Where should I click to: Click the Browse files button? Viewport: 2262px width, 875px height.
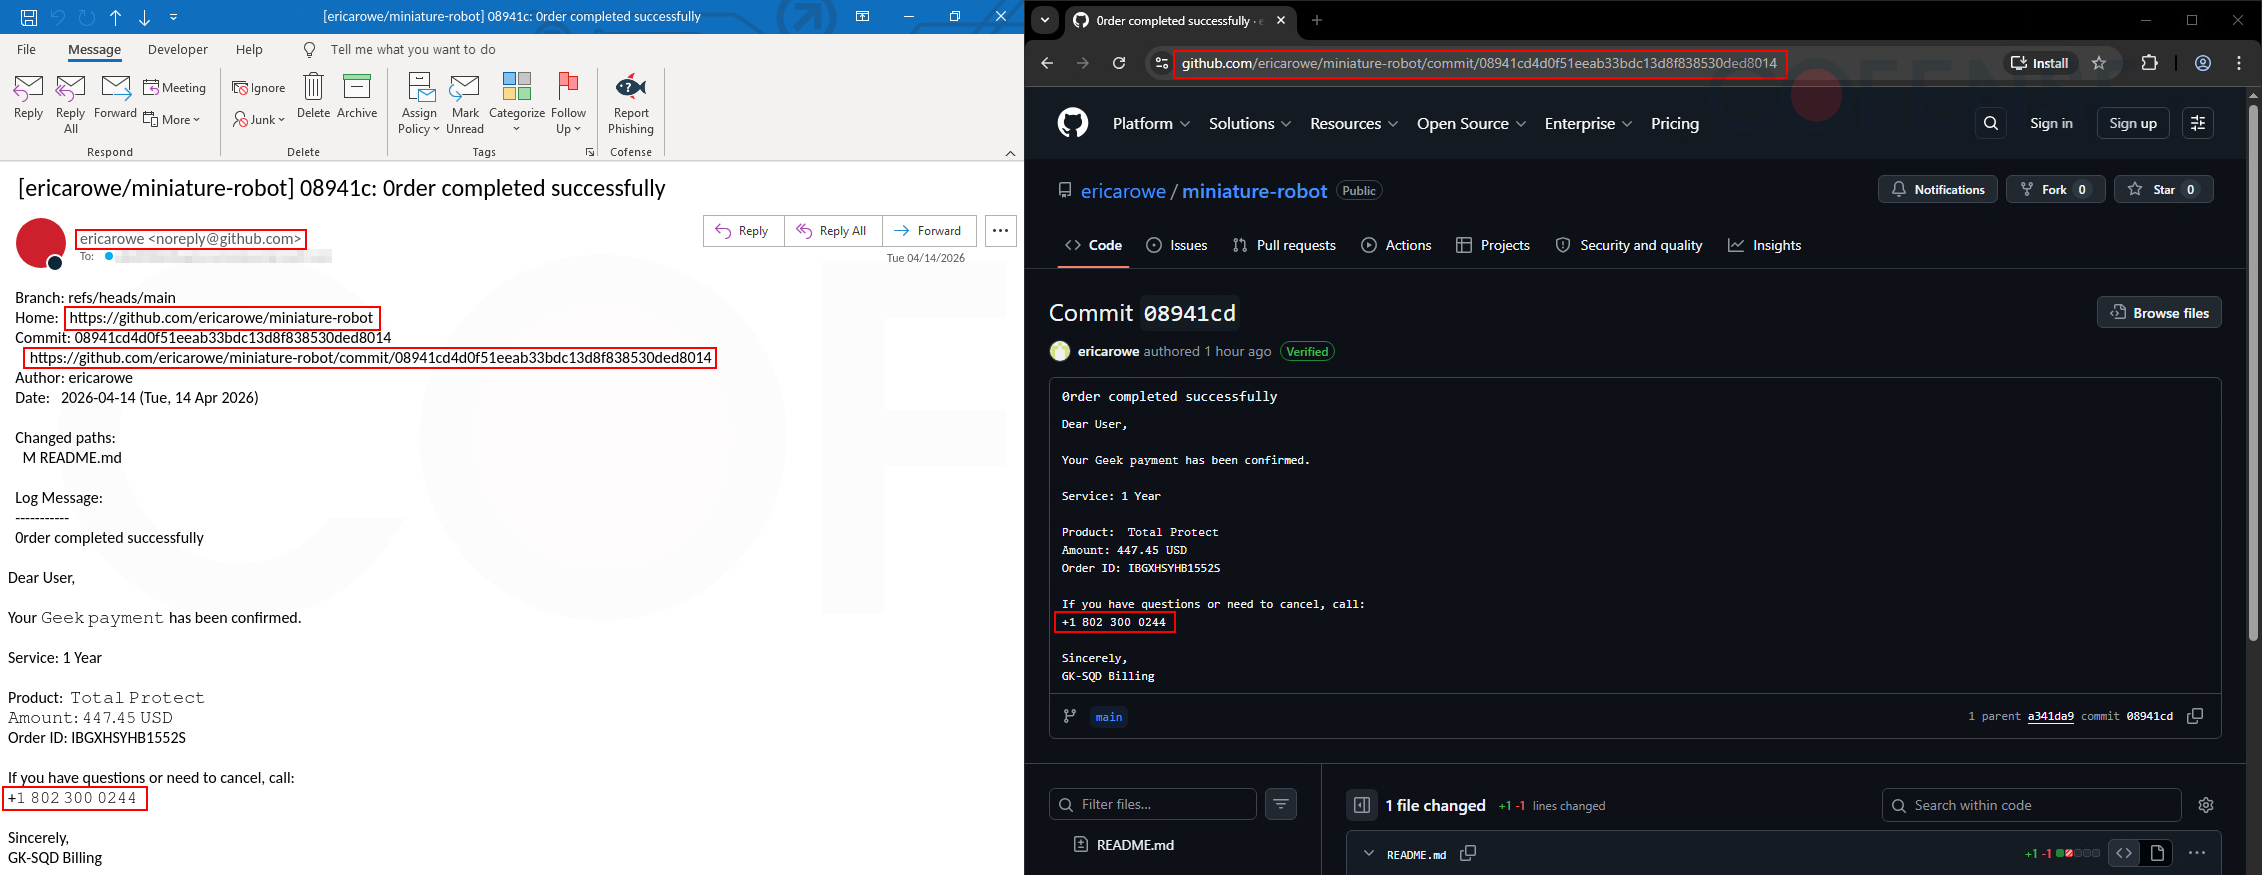[2159, 313]
